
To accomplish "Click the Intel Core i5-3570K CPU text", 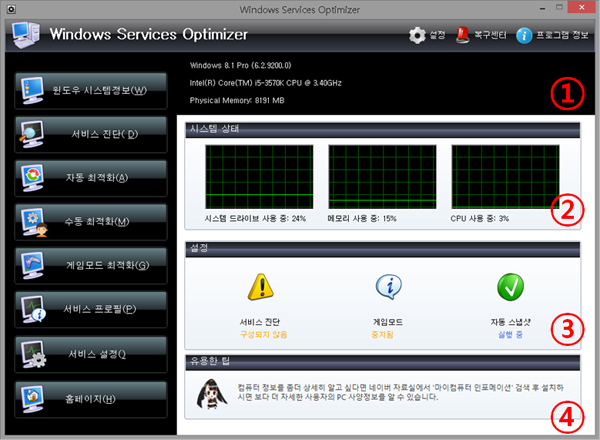I will (266, 83).
